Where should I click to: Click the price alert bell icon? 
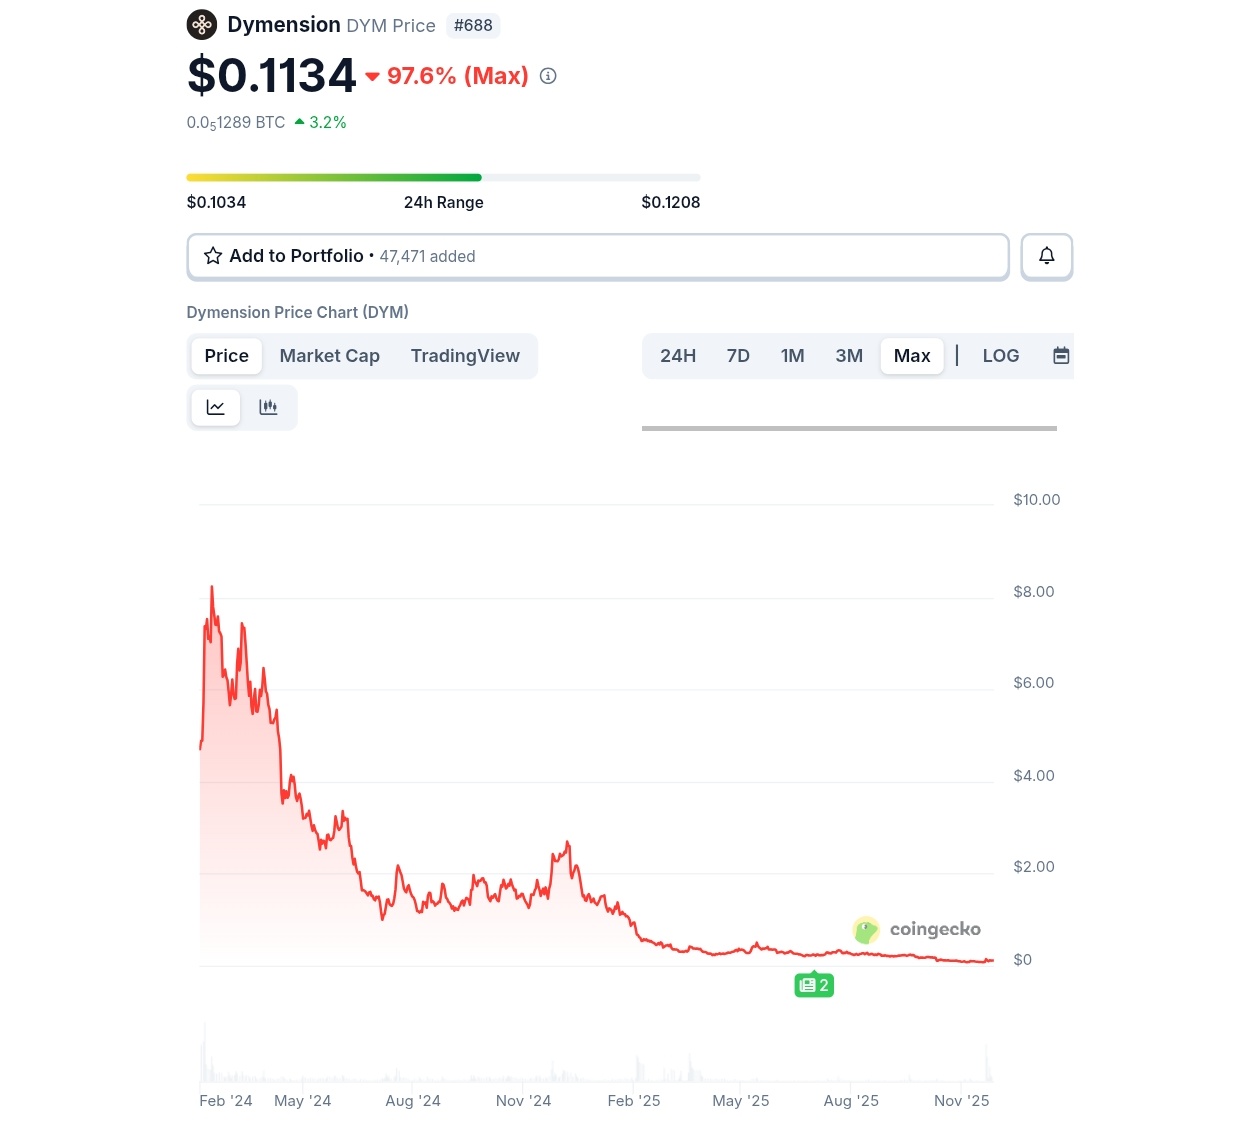1047,256
